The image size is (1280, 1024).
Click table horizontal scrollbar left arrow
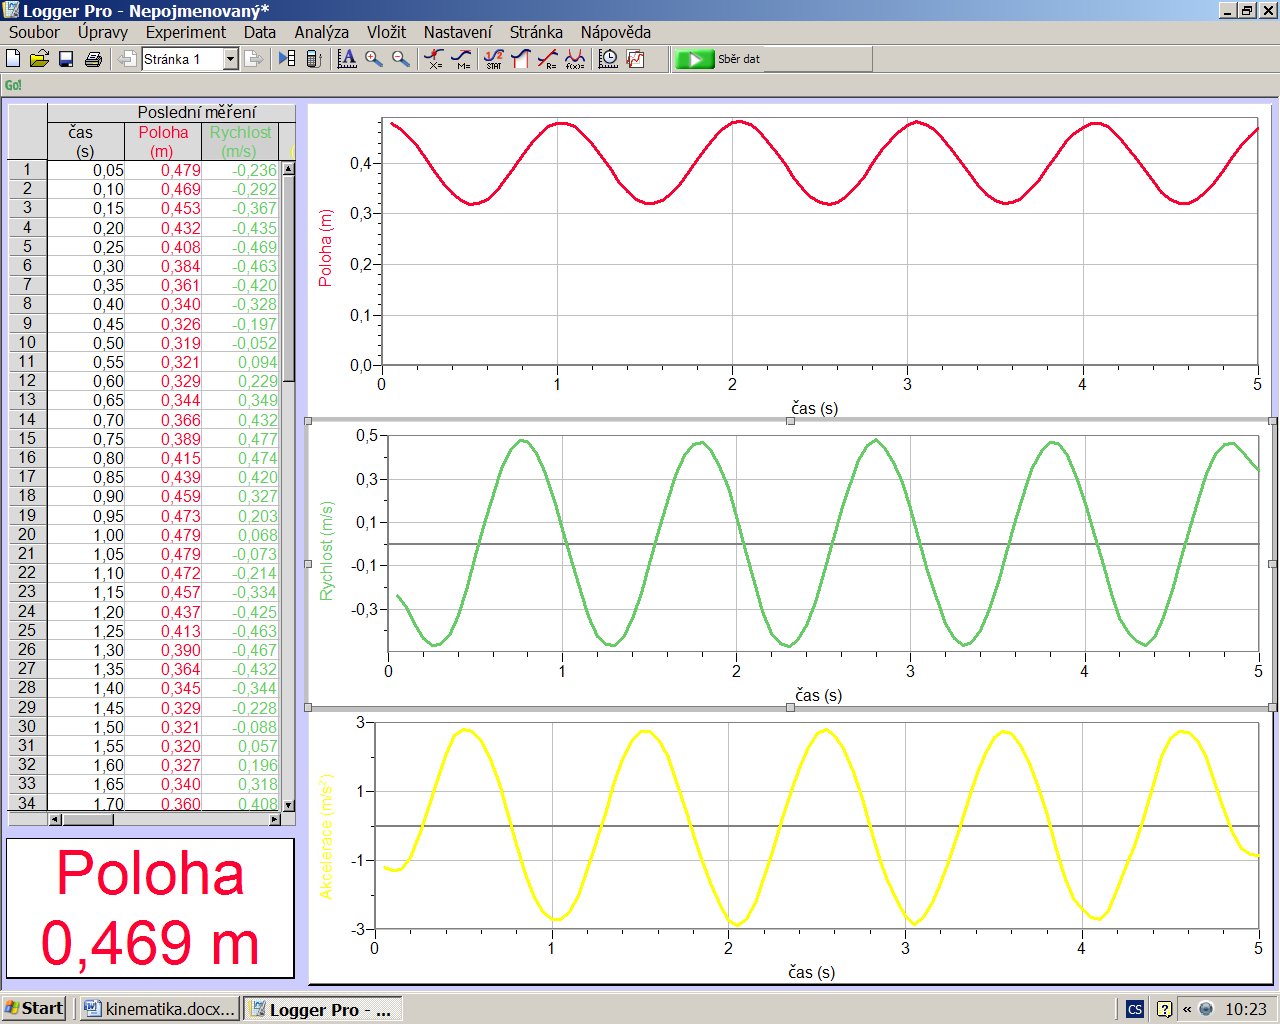pyautogui.click(x=55, y=819)
